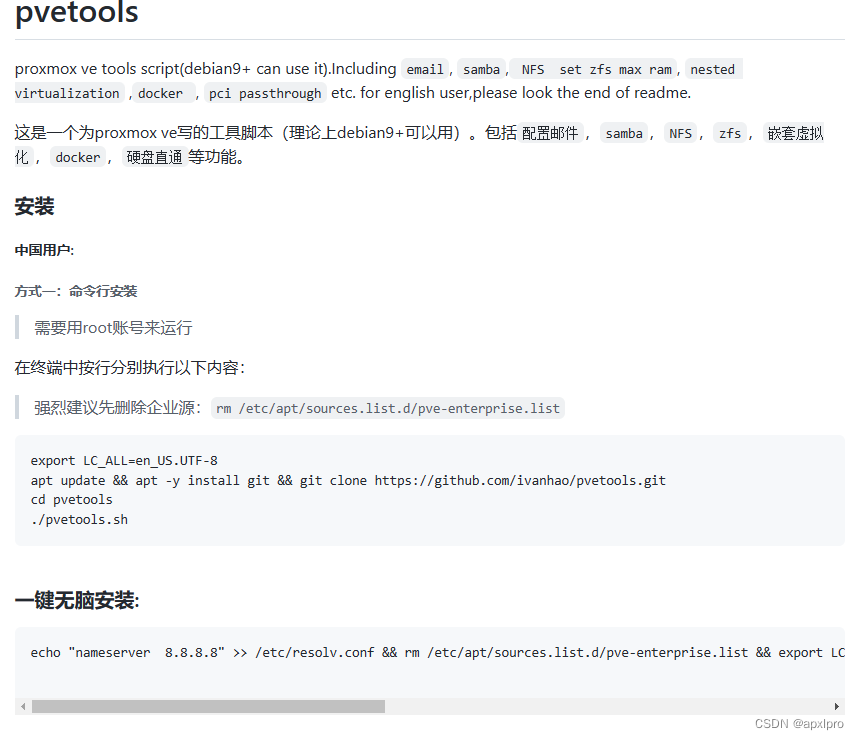Viewport: 859px width, 740px height.
Task: Click the 'cd pvetools' code line
Action: 72,500
